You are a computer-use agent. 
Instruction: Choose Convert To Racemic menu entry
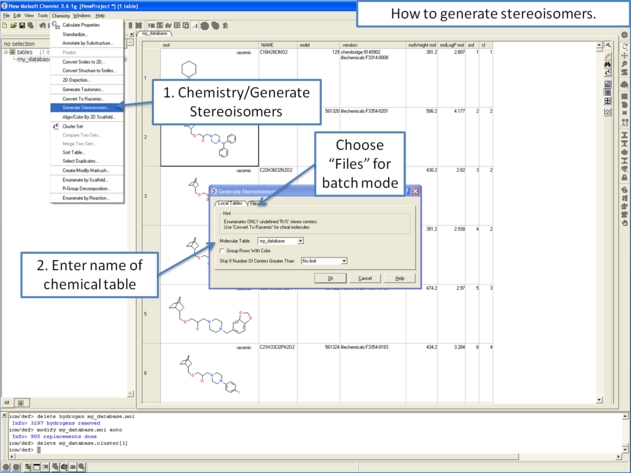pyautogui.click(x=82, y=99)
